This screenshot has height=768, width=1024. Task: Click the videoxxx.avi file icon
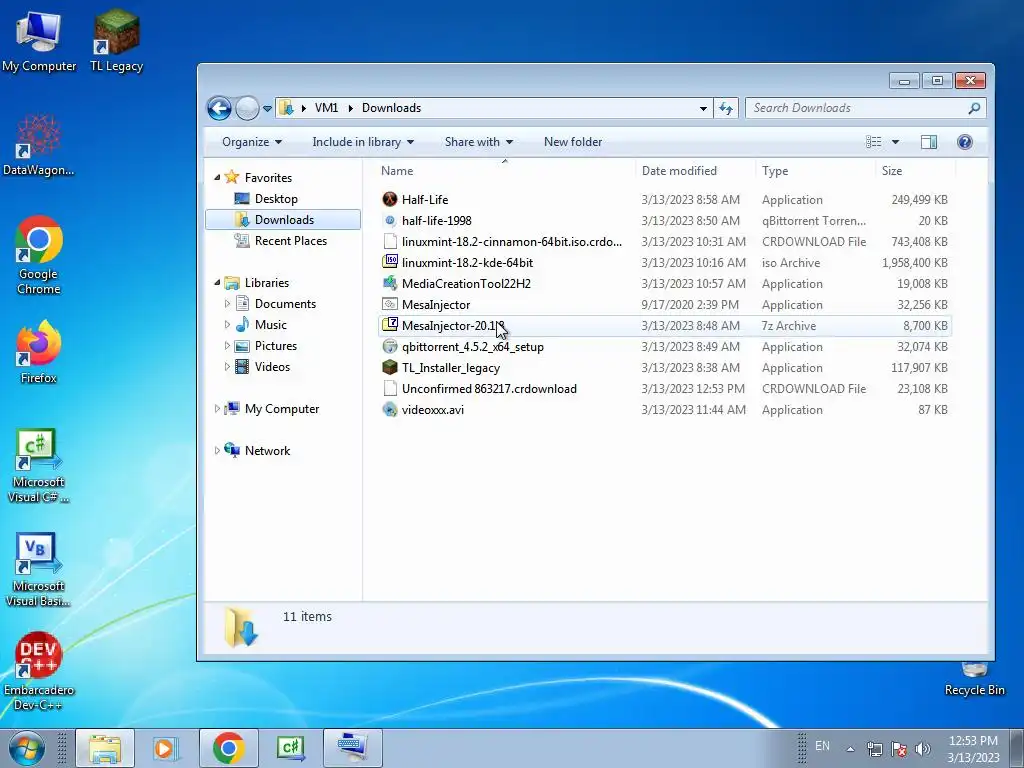(390, 409)
